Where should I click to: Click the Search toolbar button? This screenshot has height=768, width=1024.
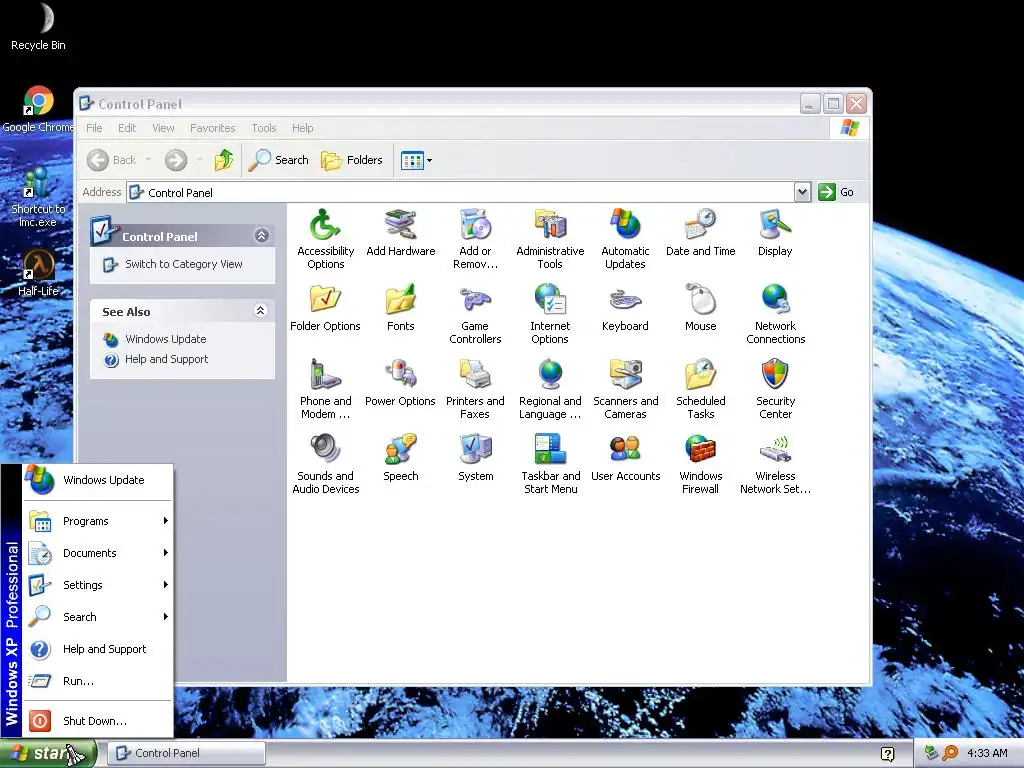coord(279,160)
